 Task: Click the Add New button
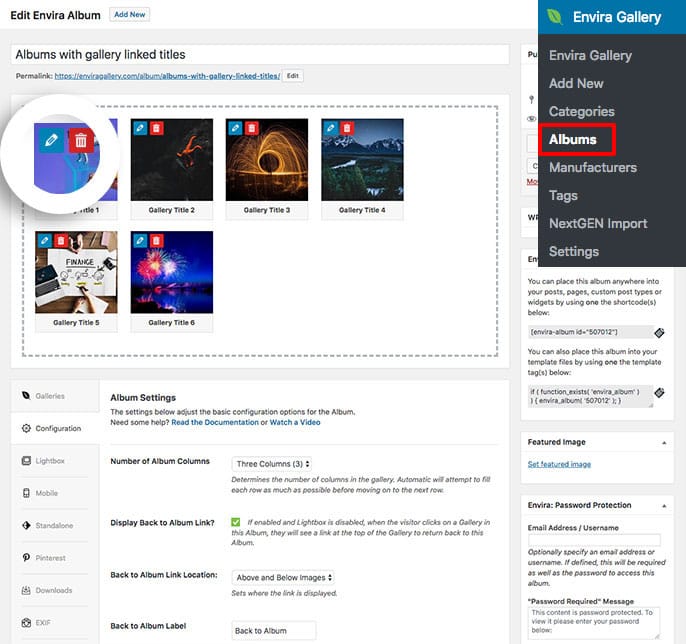(129, 15)
